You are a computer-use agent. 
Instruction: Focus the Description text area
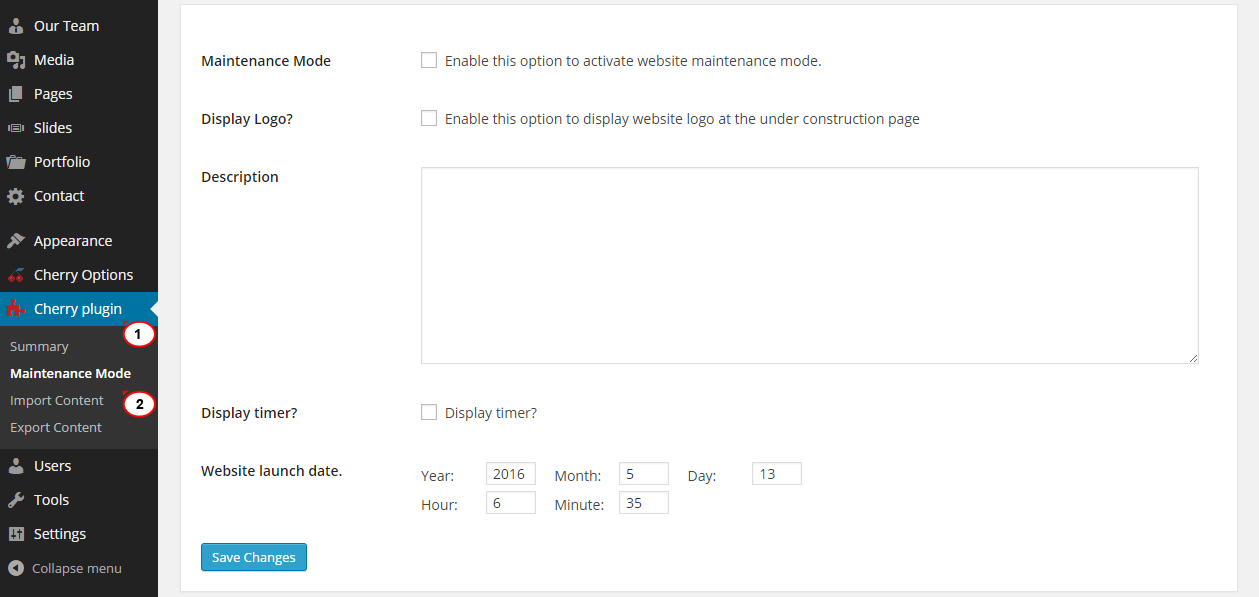[x=810, y=265]
